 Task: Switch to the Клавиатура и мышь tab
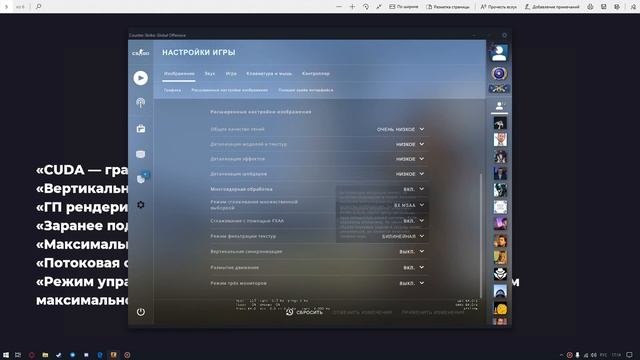pyautogui.click(x=269, y=74)
